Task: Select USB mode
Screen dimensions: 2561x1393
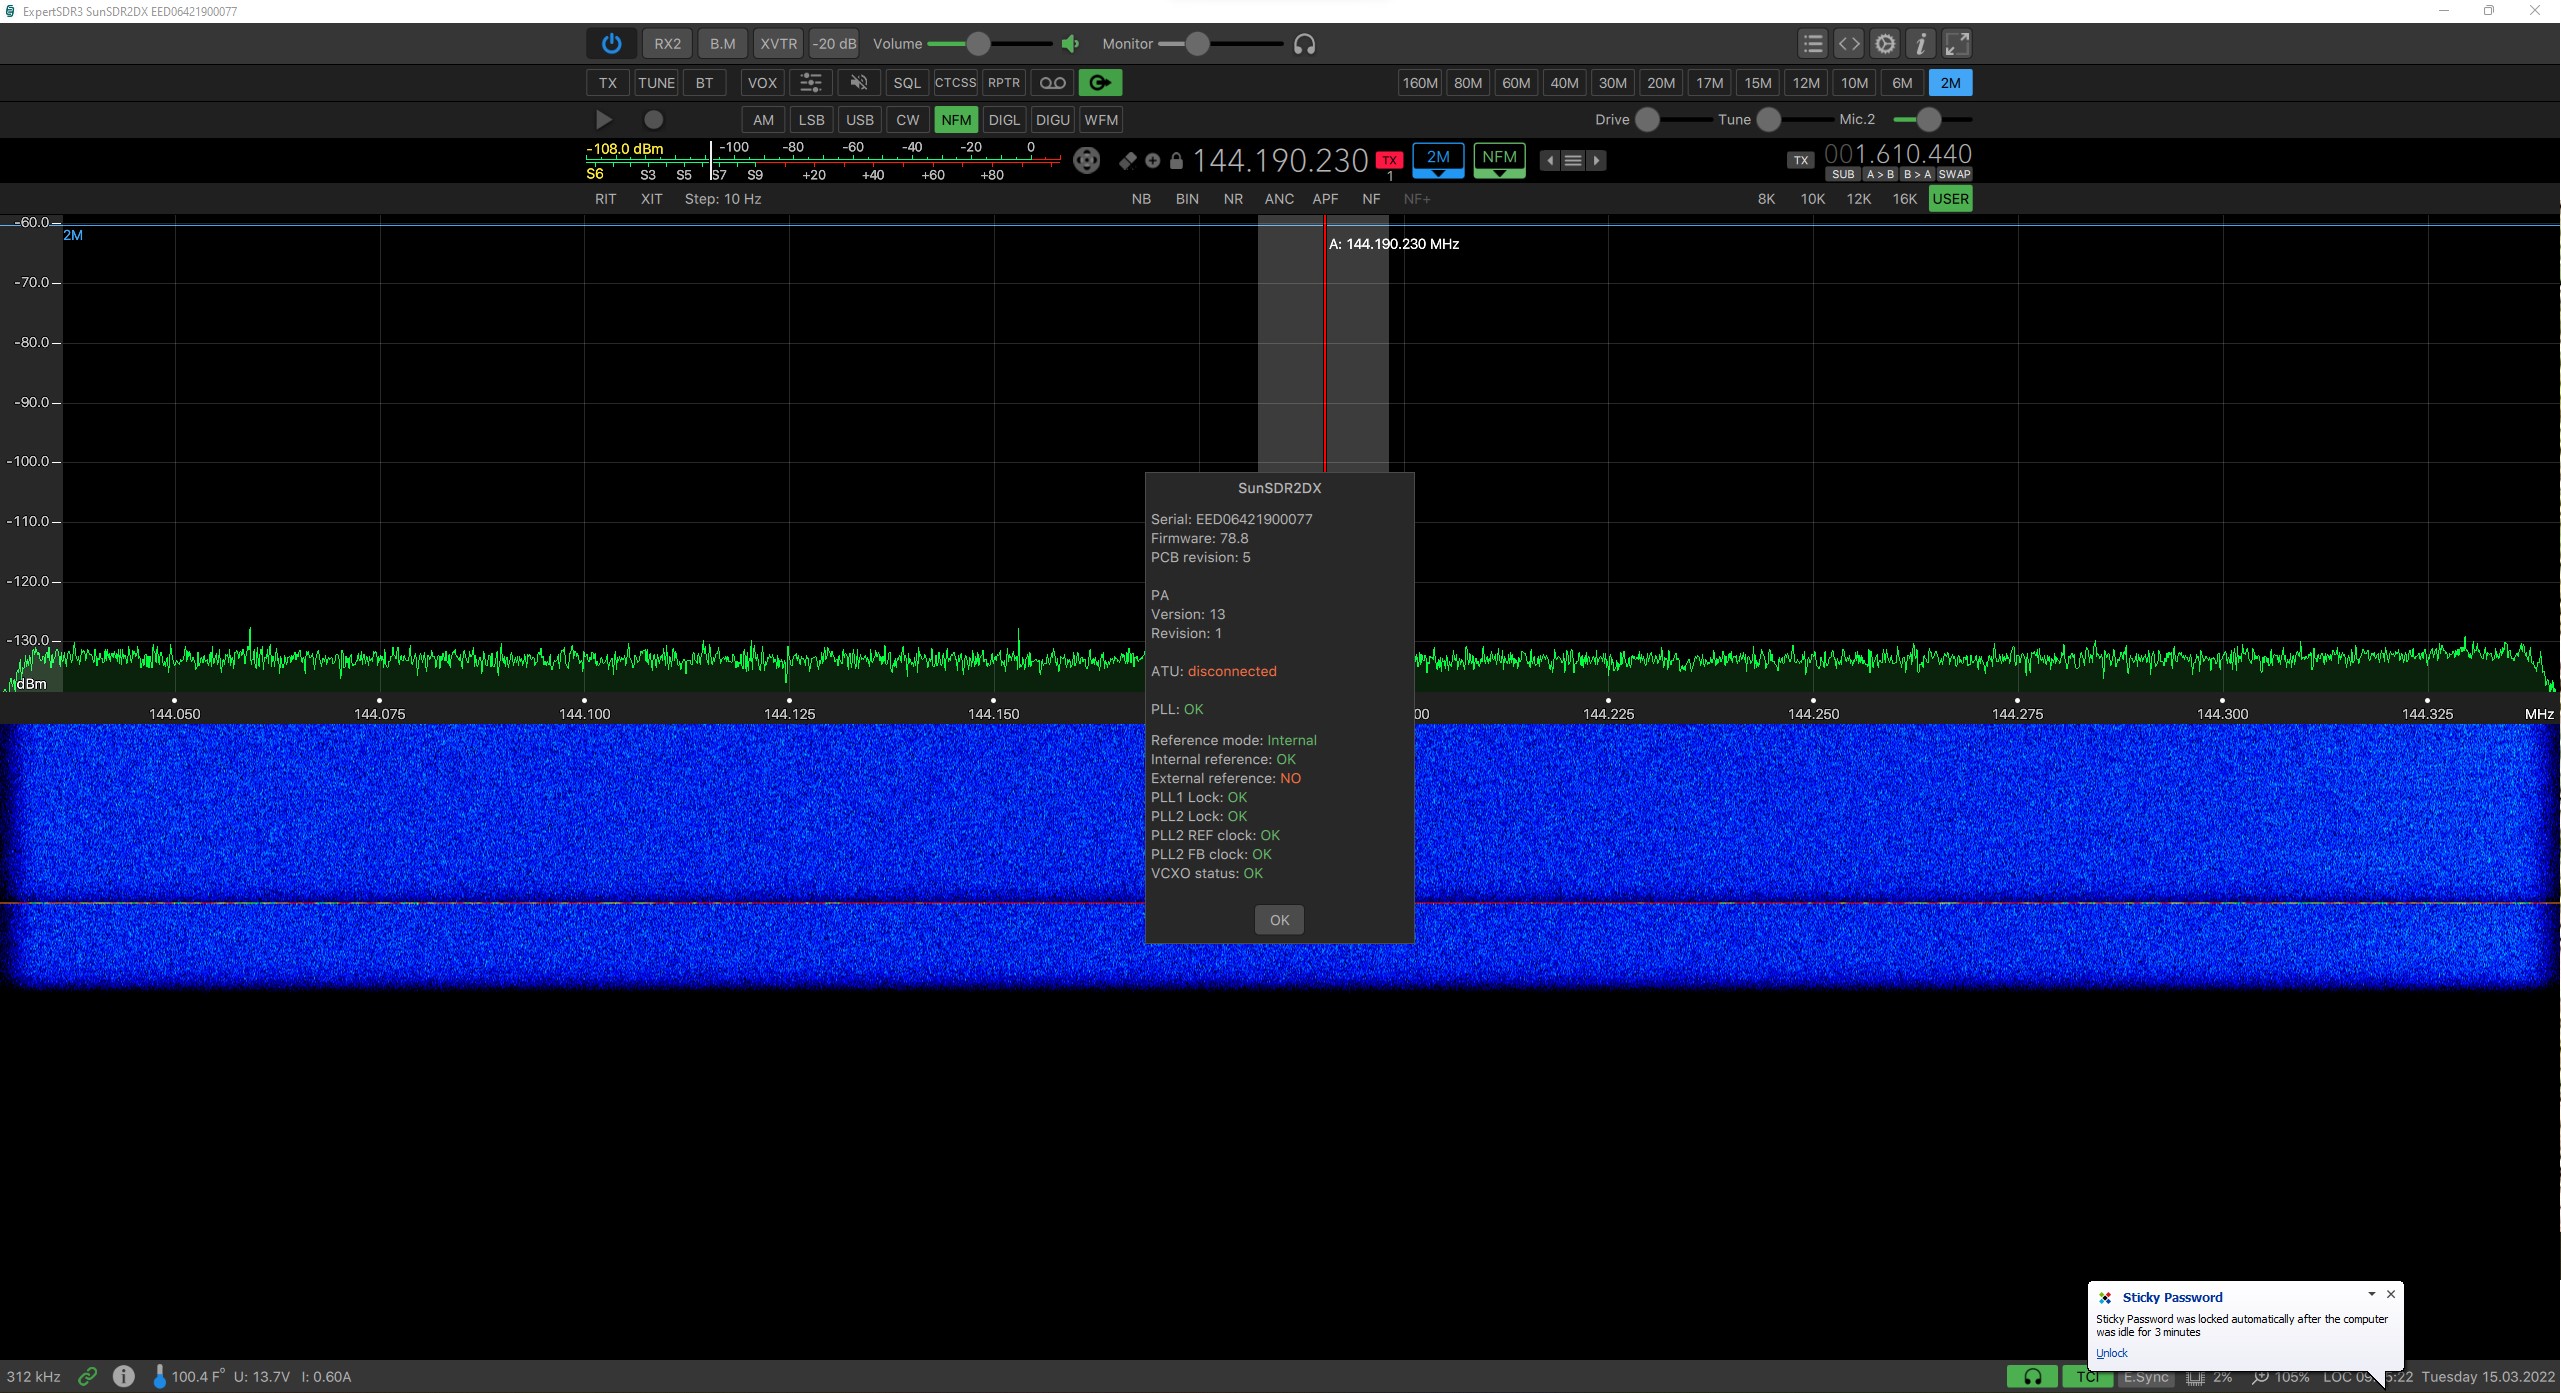Action: [859, 120]
